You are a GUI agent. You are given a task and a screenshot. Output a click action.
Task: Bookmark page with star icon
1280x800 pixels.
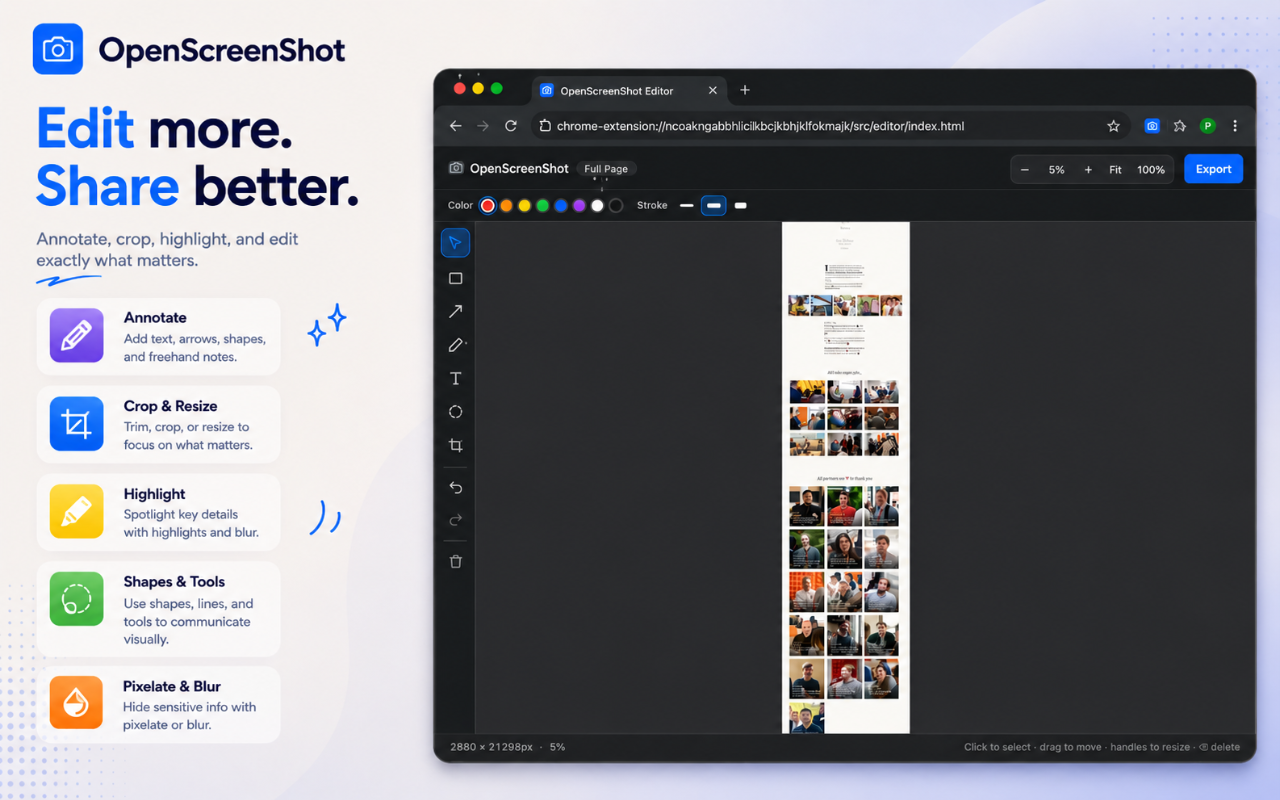(x=1113, y=126)
